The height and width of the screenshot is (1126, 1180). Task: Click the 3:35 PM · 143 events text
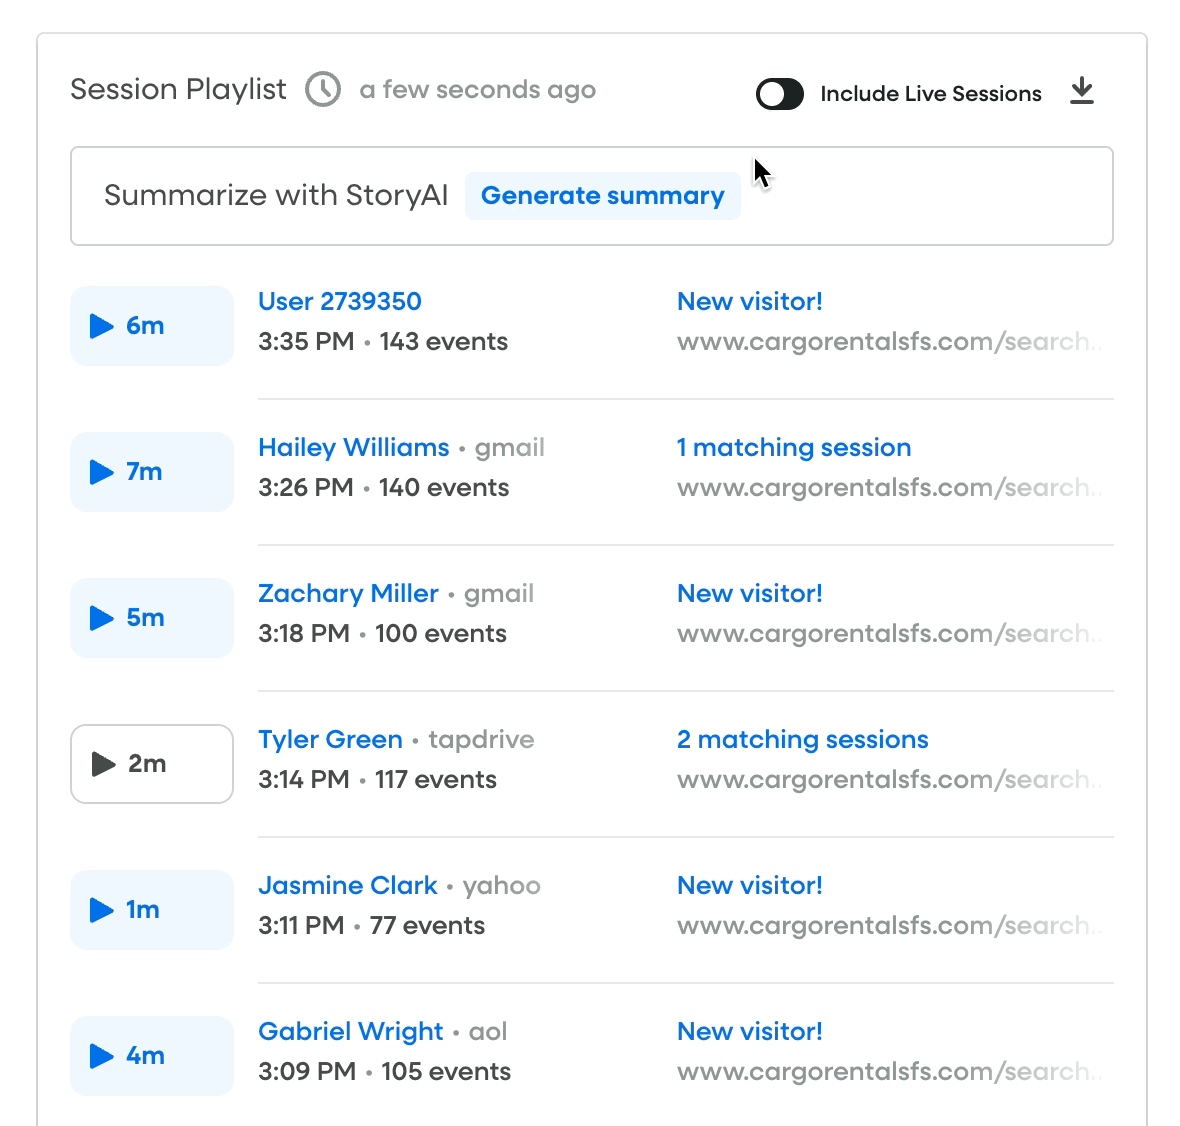pos(383,342)
